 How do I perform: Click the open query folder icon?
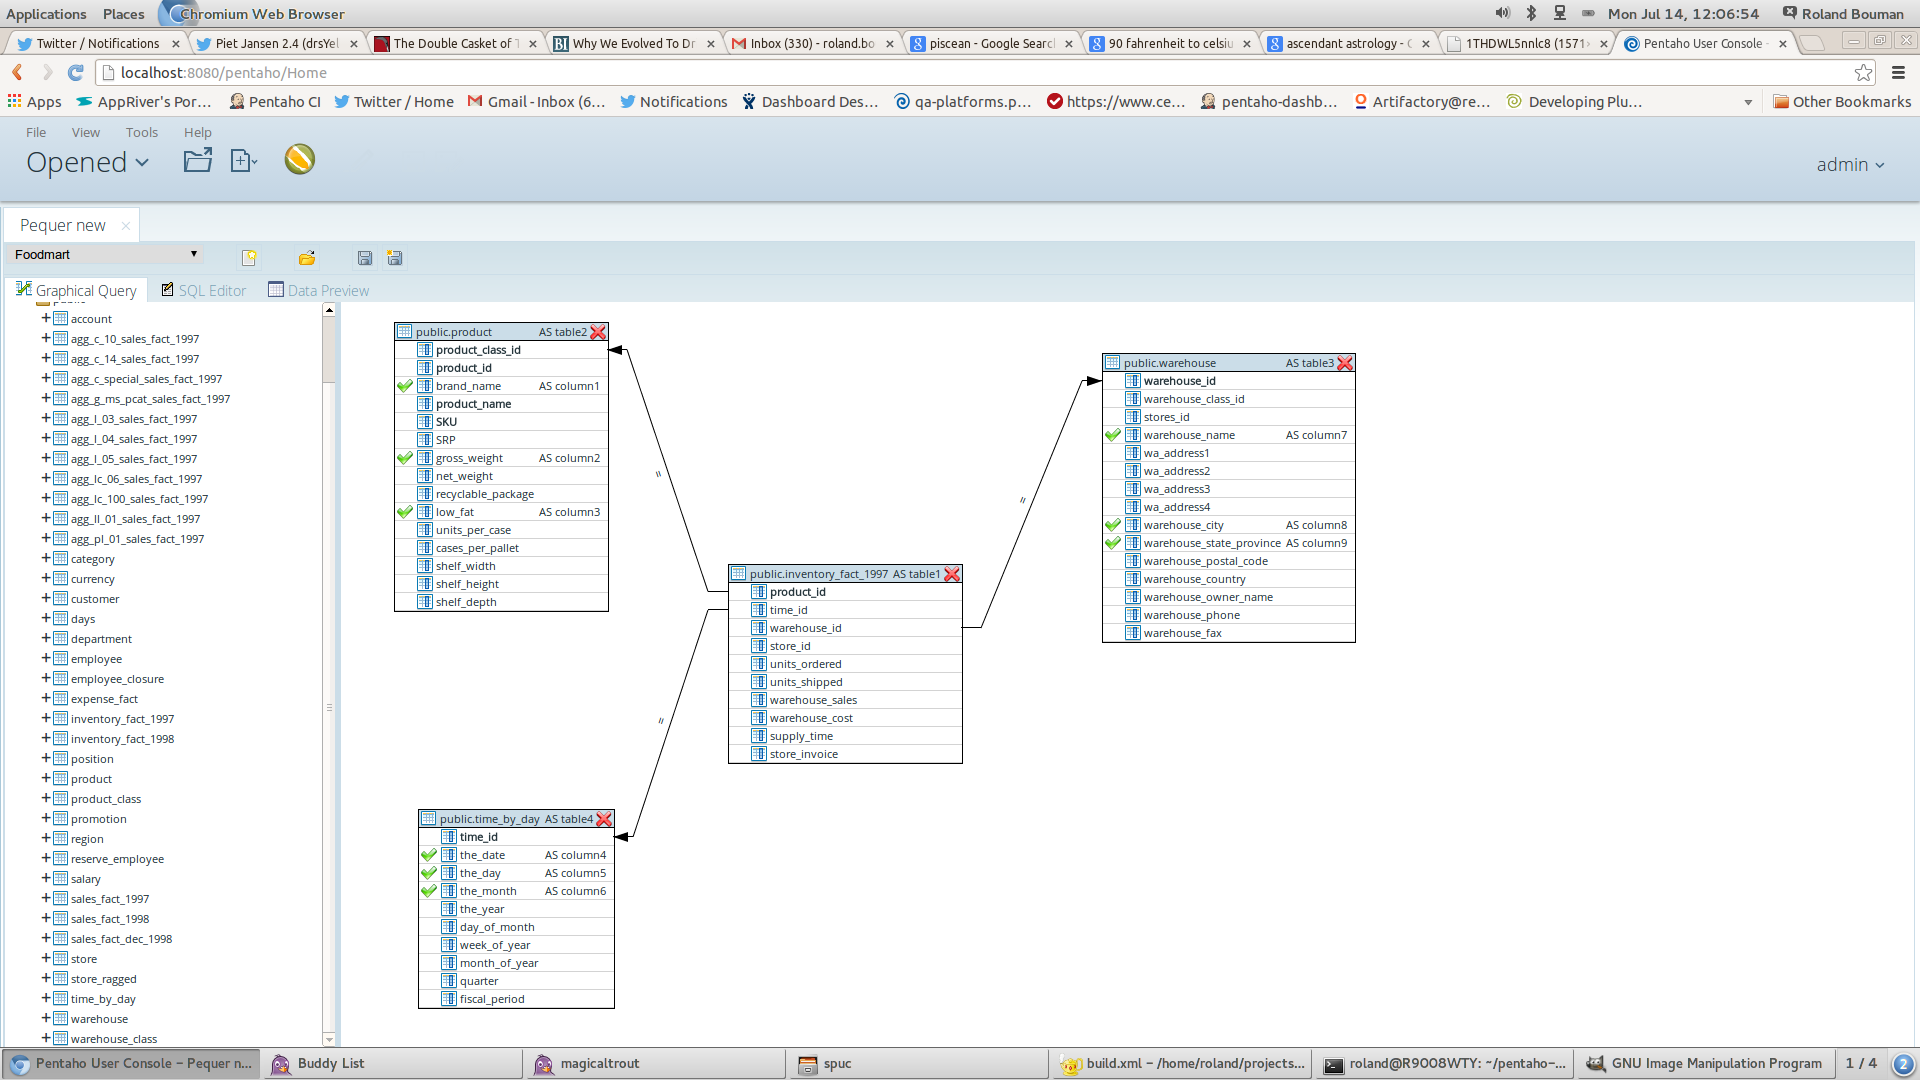307,258
